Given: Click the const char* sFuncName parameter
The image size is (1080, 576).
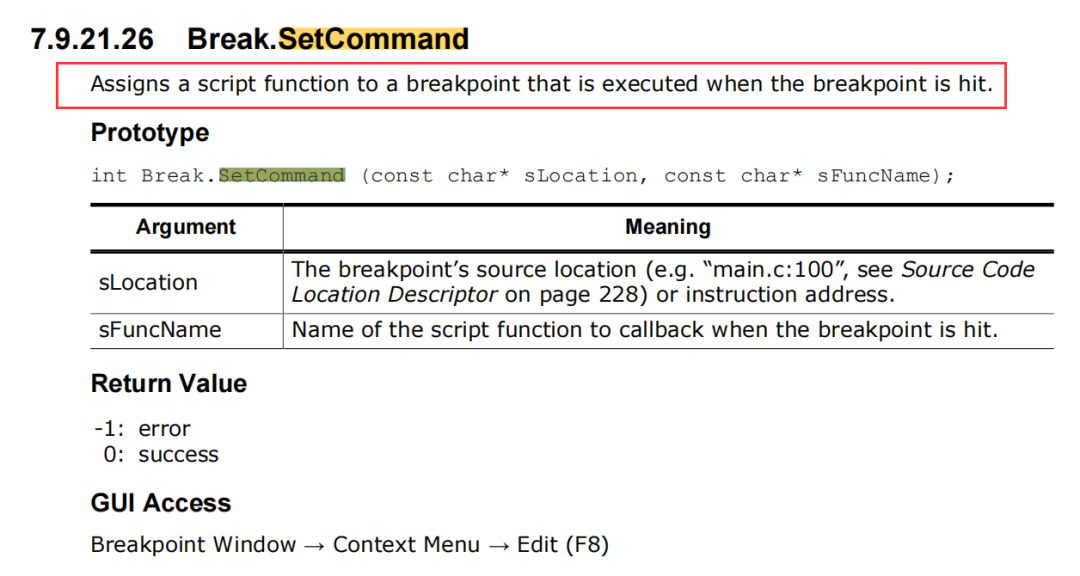Looking at the screenshot, I should pos(797,176).
